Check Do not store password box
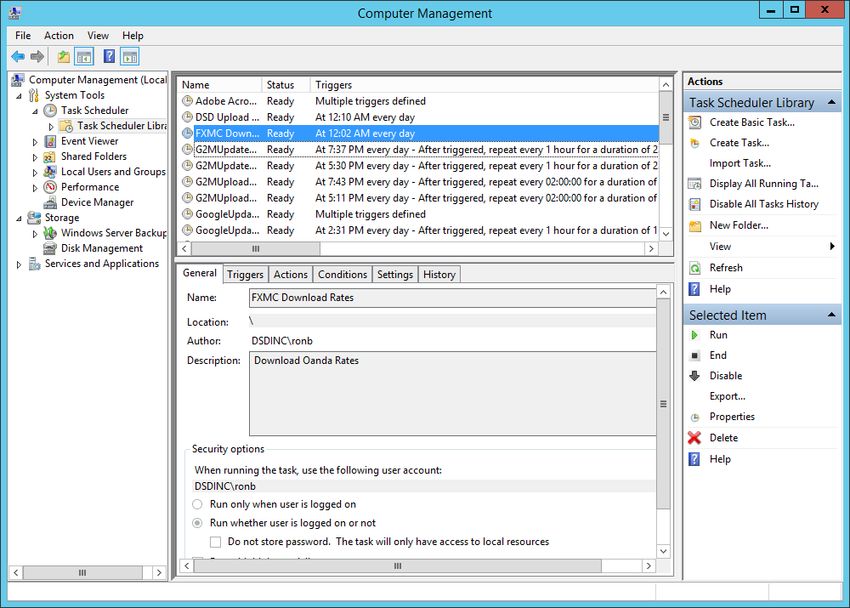Image resolution: width=850 pixels, height=608 pixels. pyautogui.click(x=215, y=541)
